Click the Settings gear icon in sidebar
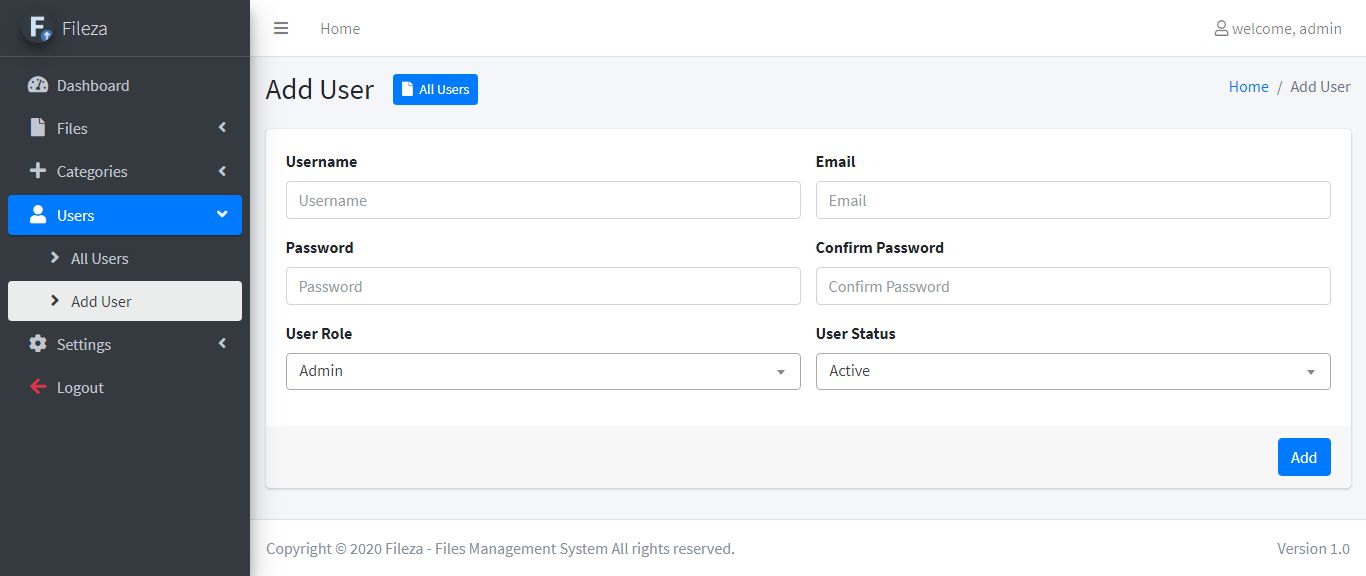This screenshot has height=576, width=1366. [x=38, y=344]
